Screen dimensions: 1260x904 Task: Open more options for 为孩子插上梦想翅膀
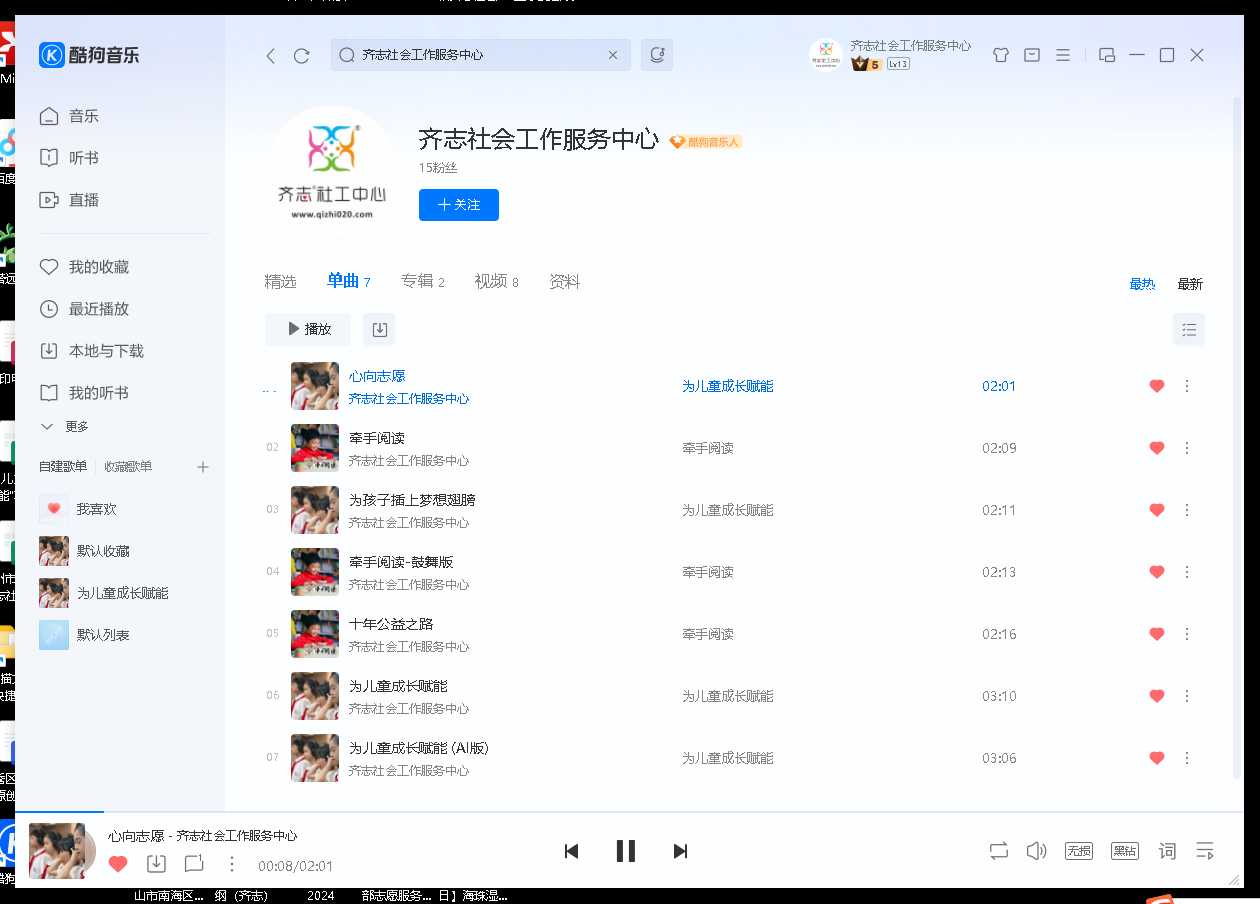[1187, 510]
